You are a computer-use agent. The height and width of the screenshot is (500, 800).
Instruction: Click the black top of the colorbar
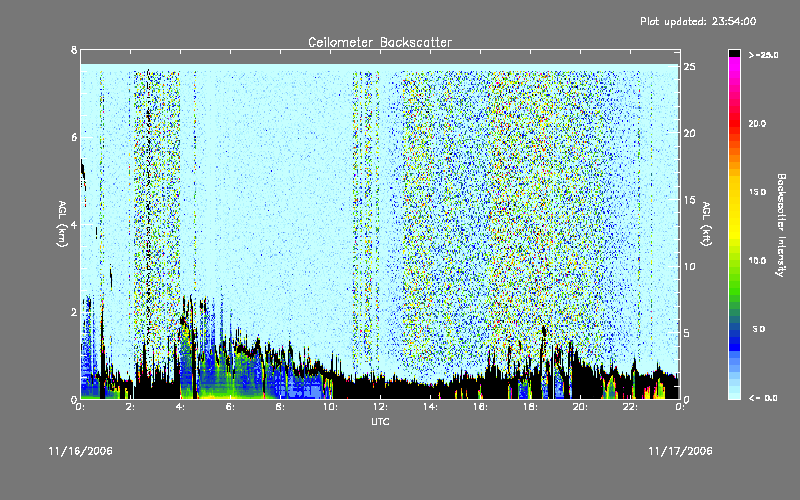click(734, 53)
